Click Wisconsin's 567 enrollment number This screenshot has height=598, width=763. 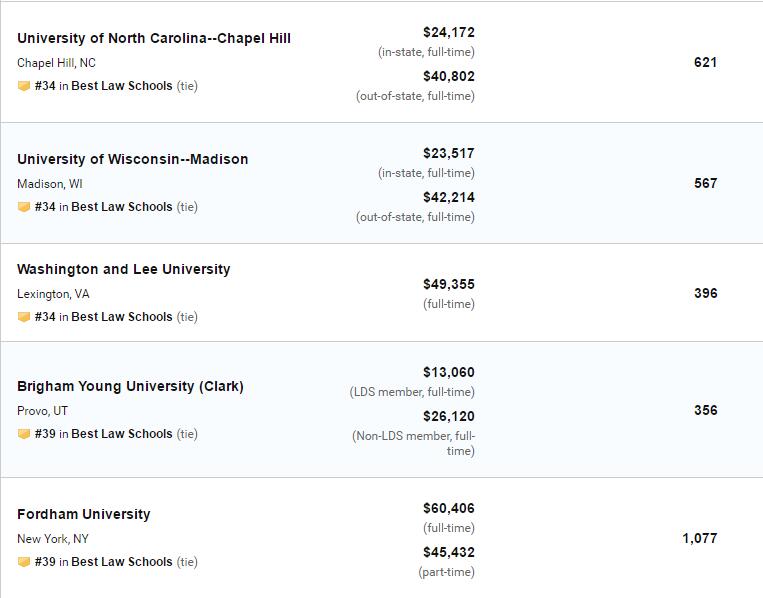(705, 183)
